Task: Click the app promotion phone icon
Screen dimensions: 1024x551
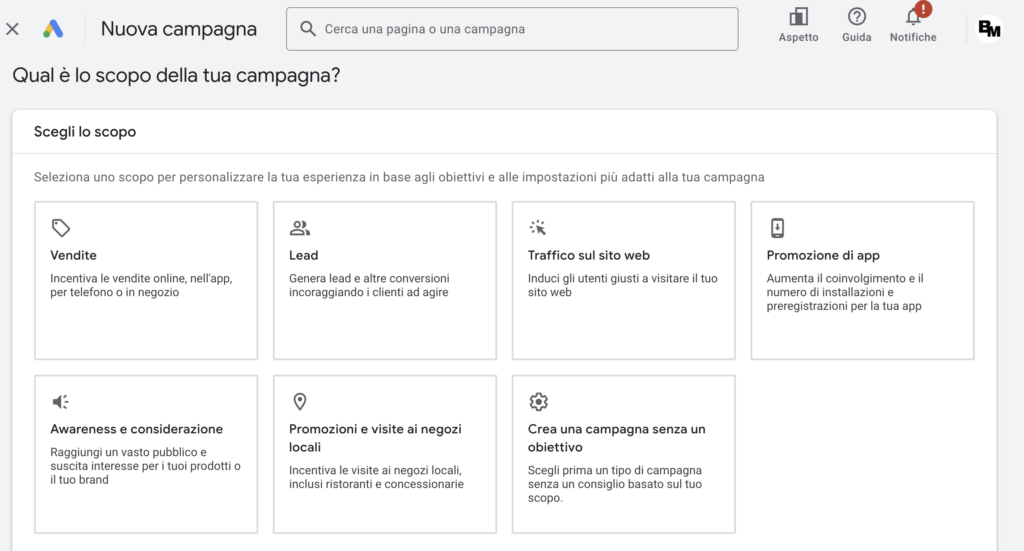Action: point(777,228)
